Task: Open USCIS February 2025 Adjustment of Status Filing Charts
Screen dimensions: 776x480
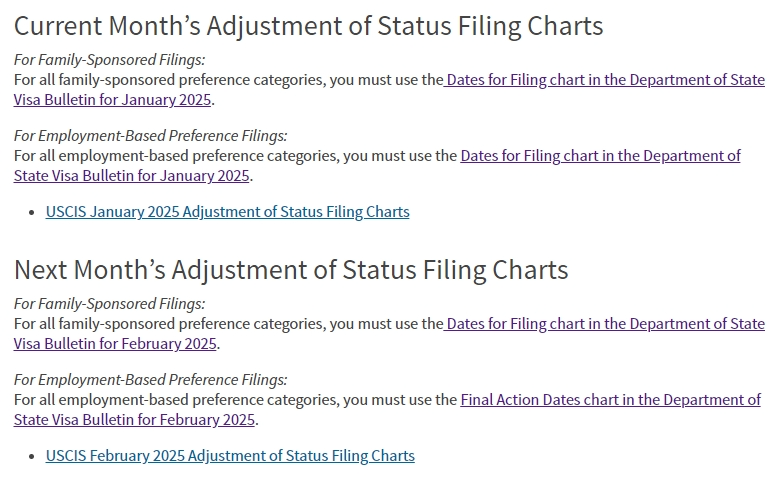Action: pyautogui.click(x=230, y=456)
